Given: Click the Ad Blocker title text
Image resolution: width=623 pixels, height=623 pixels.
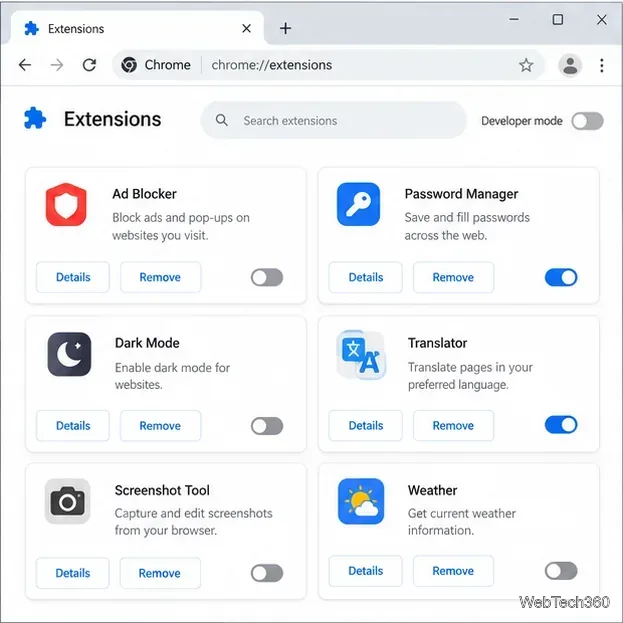Looking at the screenshot, I should click(144, 194).
